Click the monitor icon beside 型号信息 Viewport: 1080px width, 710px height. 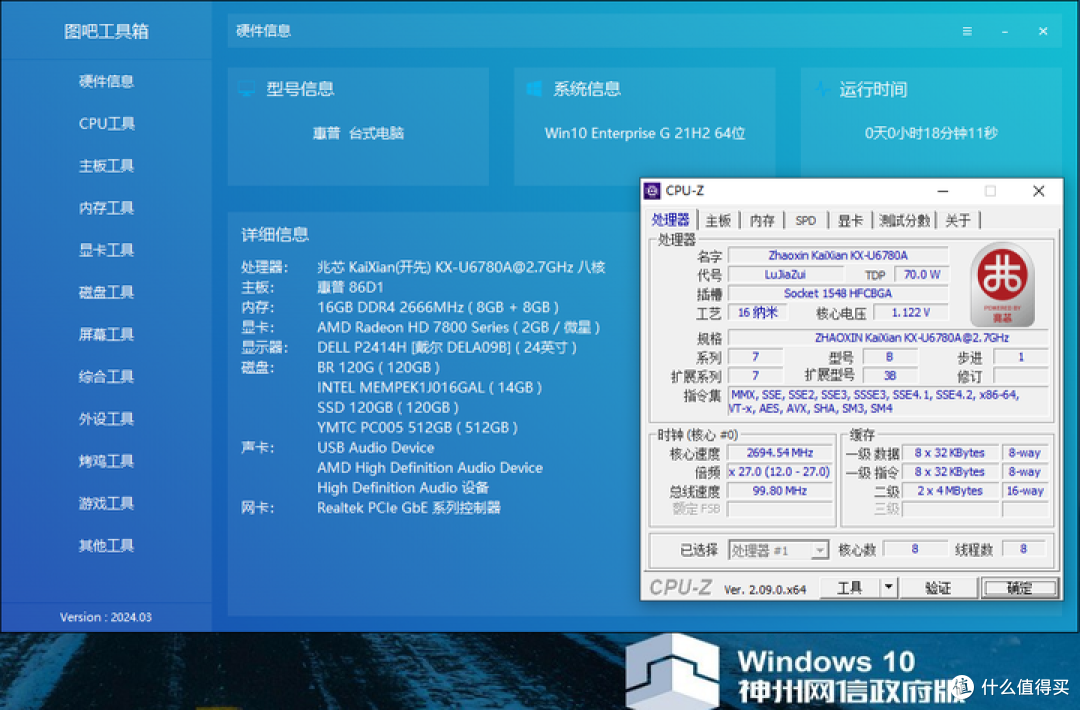click(247, 89)
